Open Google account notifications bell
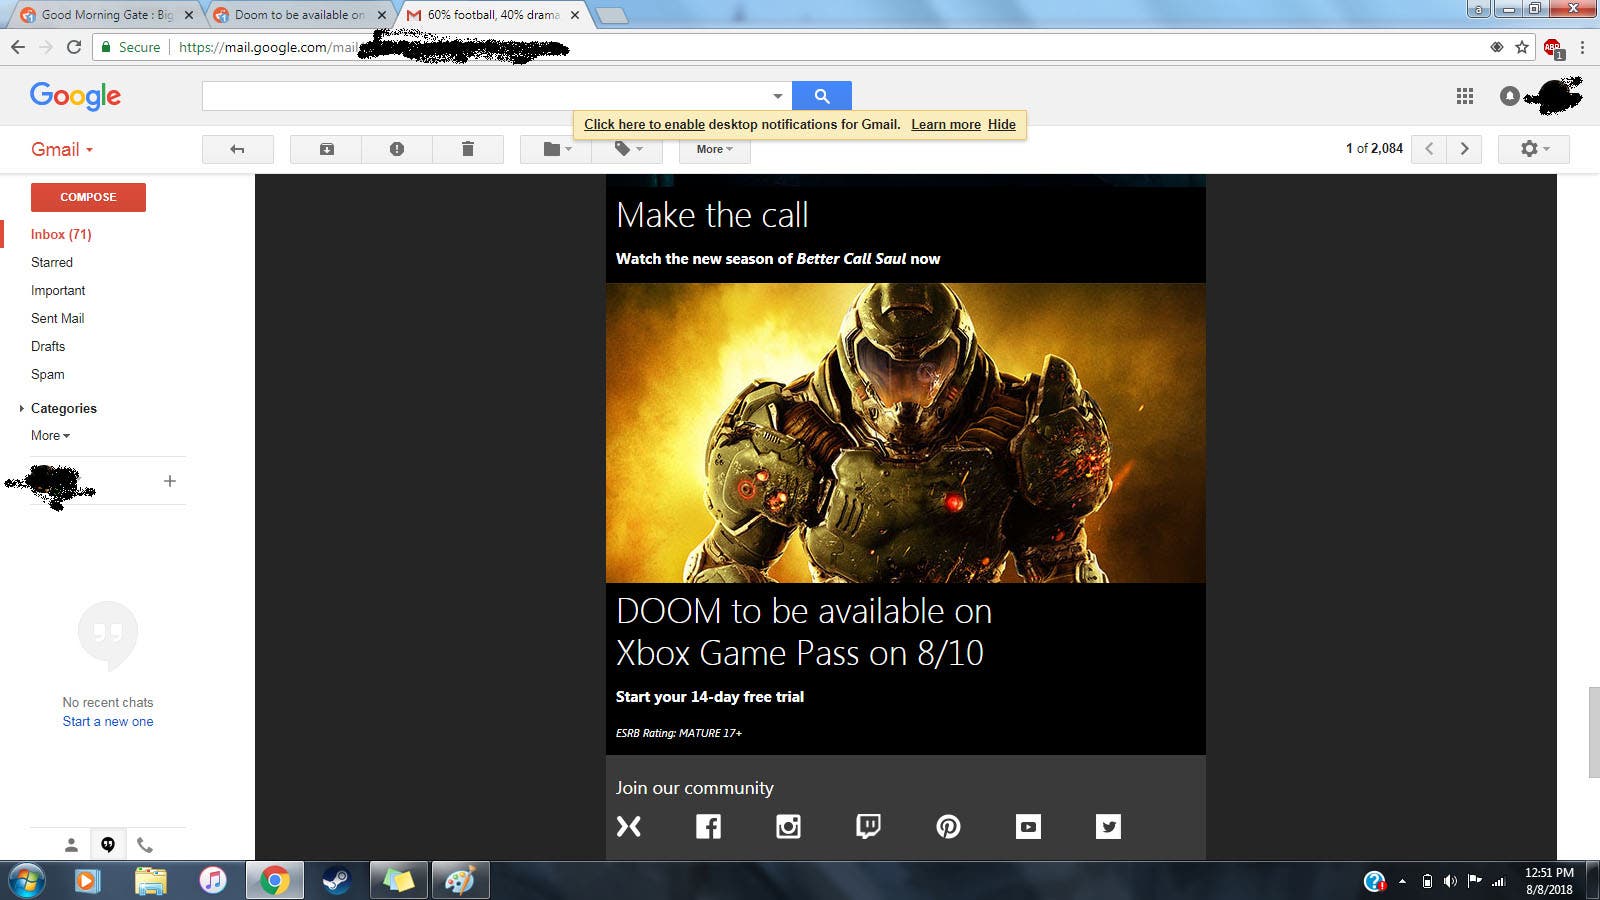The width and height of the screenshot is (1600, 900). tap(1510, 96)
